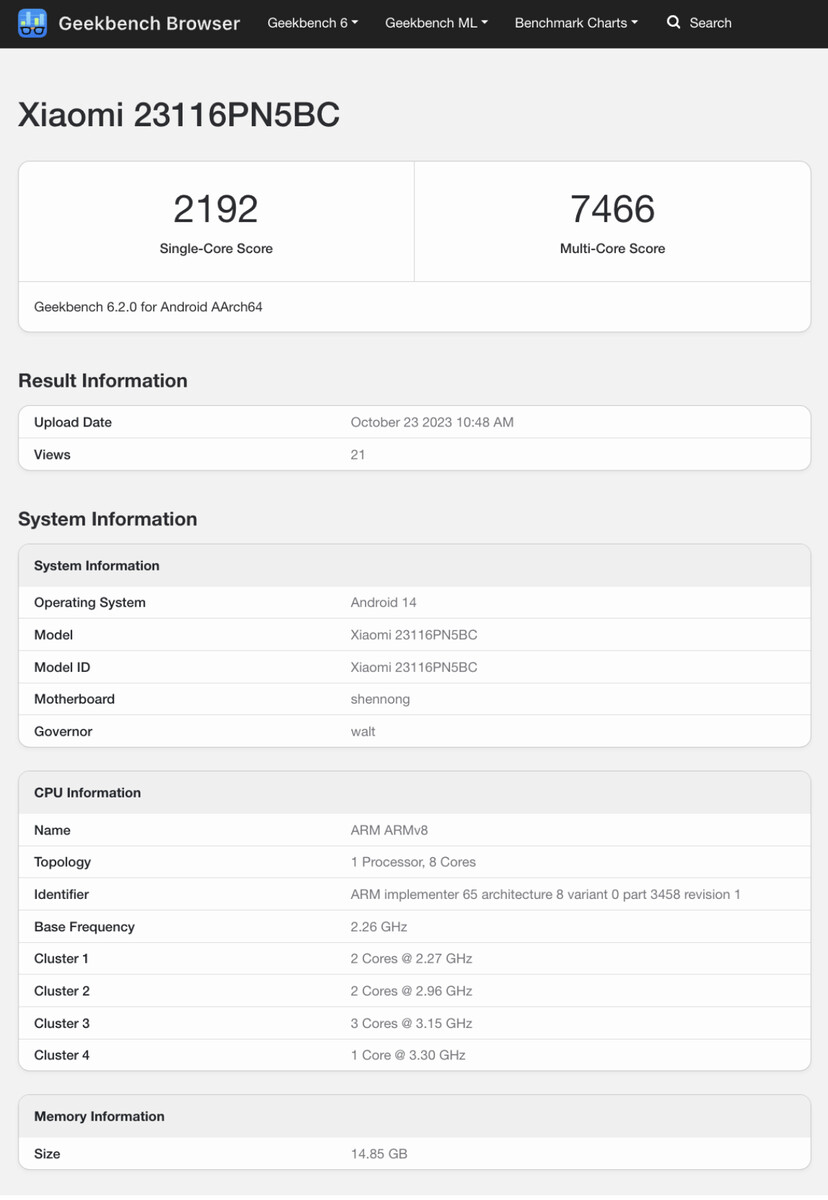This screenshot has width=828, height=1200.
Task: Click the ARM implementer identifier text
Action: tap(545, 894)
